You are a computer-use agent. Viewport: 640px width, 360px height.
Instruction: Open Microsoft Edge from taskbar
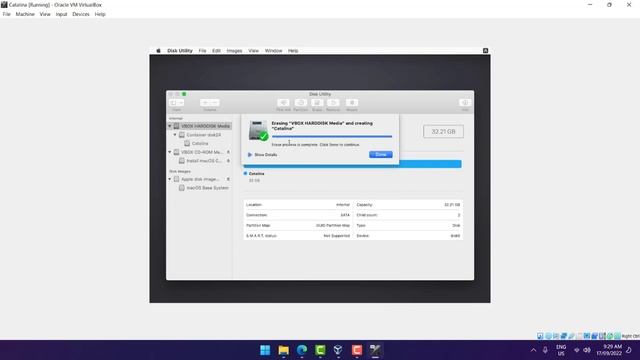click(x=302, y=350)
